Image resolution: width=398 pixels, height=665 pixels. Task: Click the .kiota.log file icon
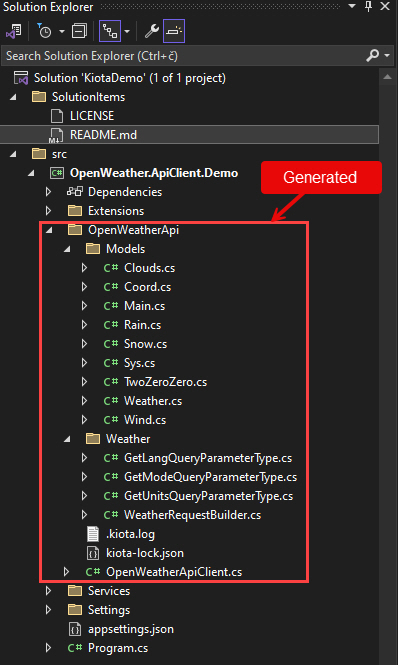(93, 534)
